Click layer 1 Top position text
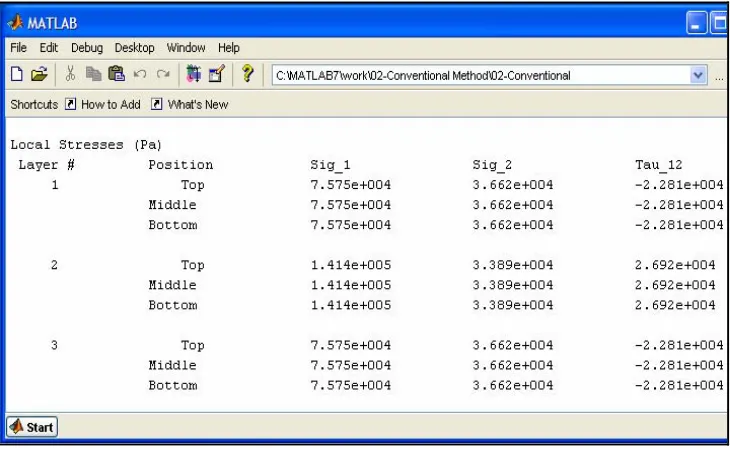The height and width of the screenshot is (450, 730). click(x=192, y=185)
